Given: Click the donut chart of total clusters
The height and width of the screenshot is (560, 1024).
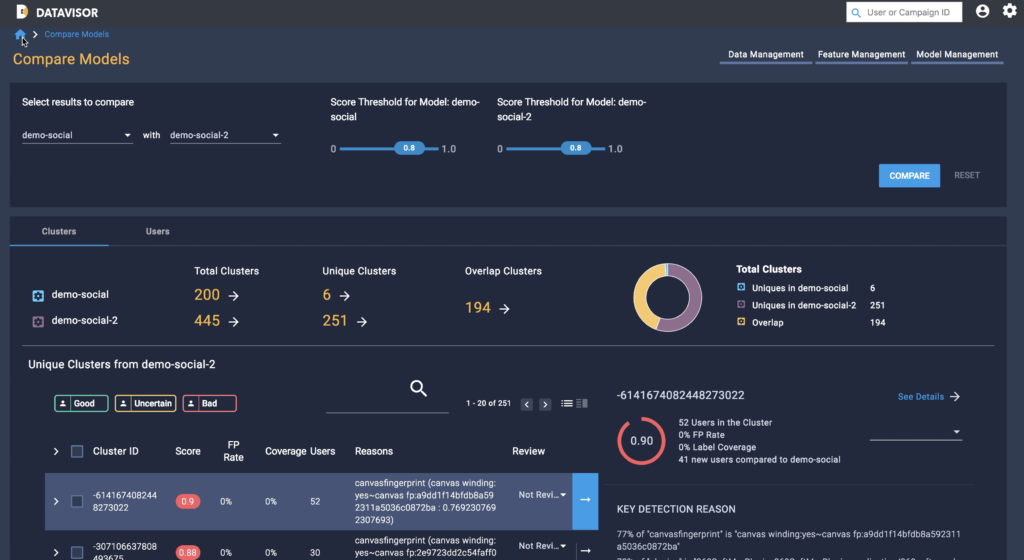Looking at the screenshot, I should pos(667,298).
